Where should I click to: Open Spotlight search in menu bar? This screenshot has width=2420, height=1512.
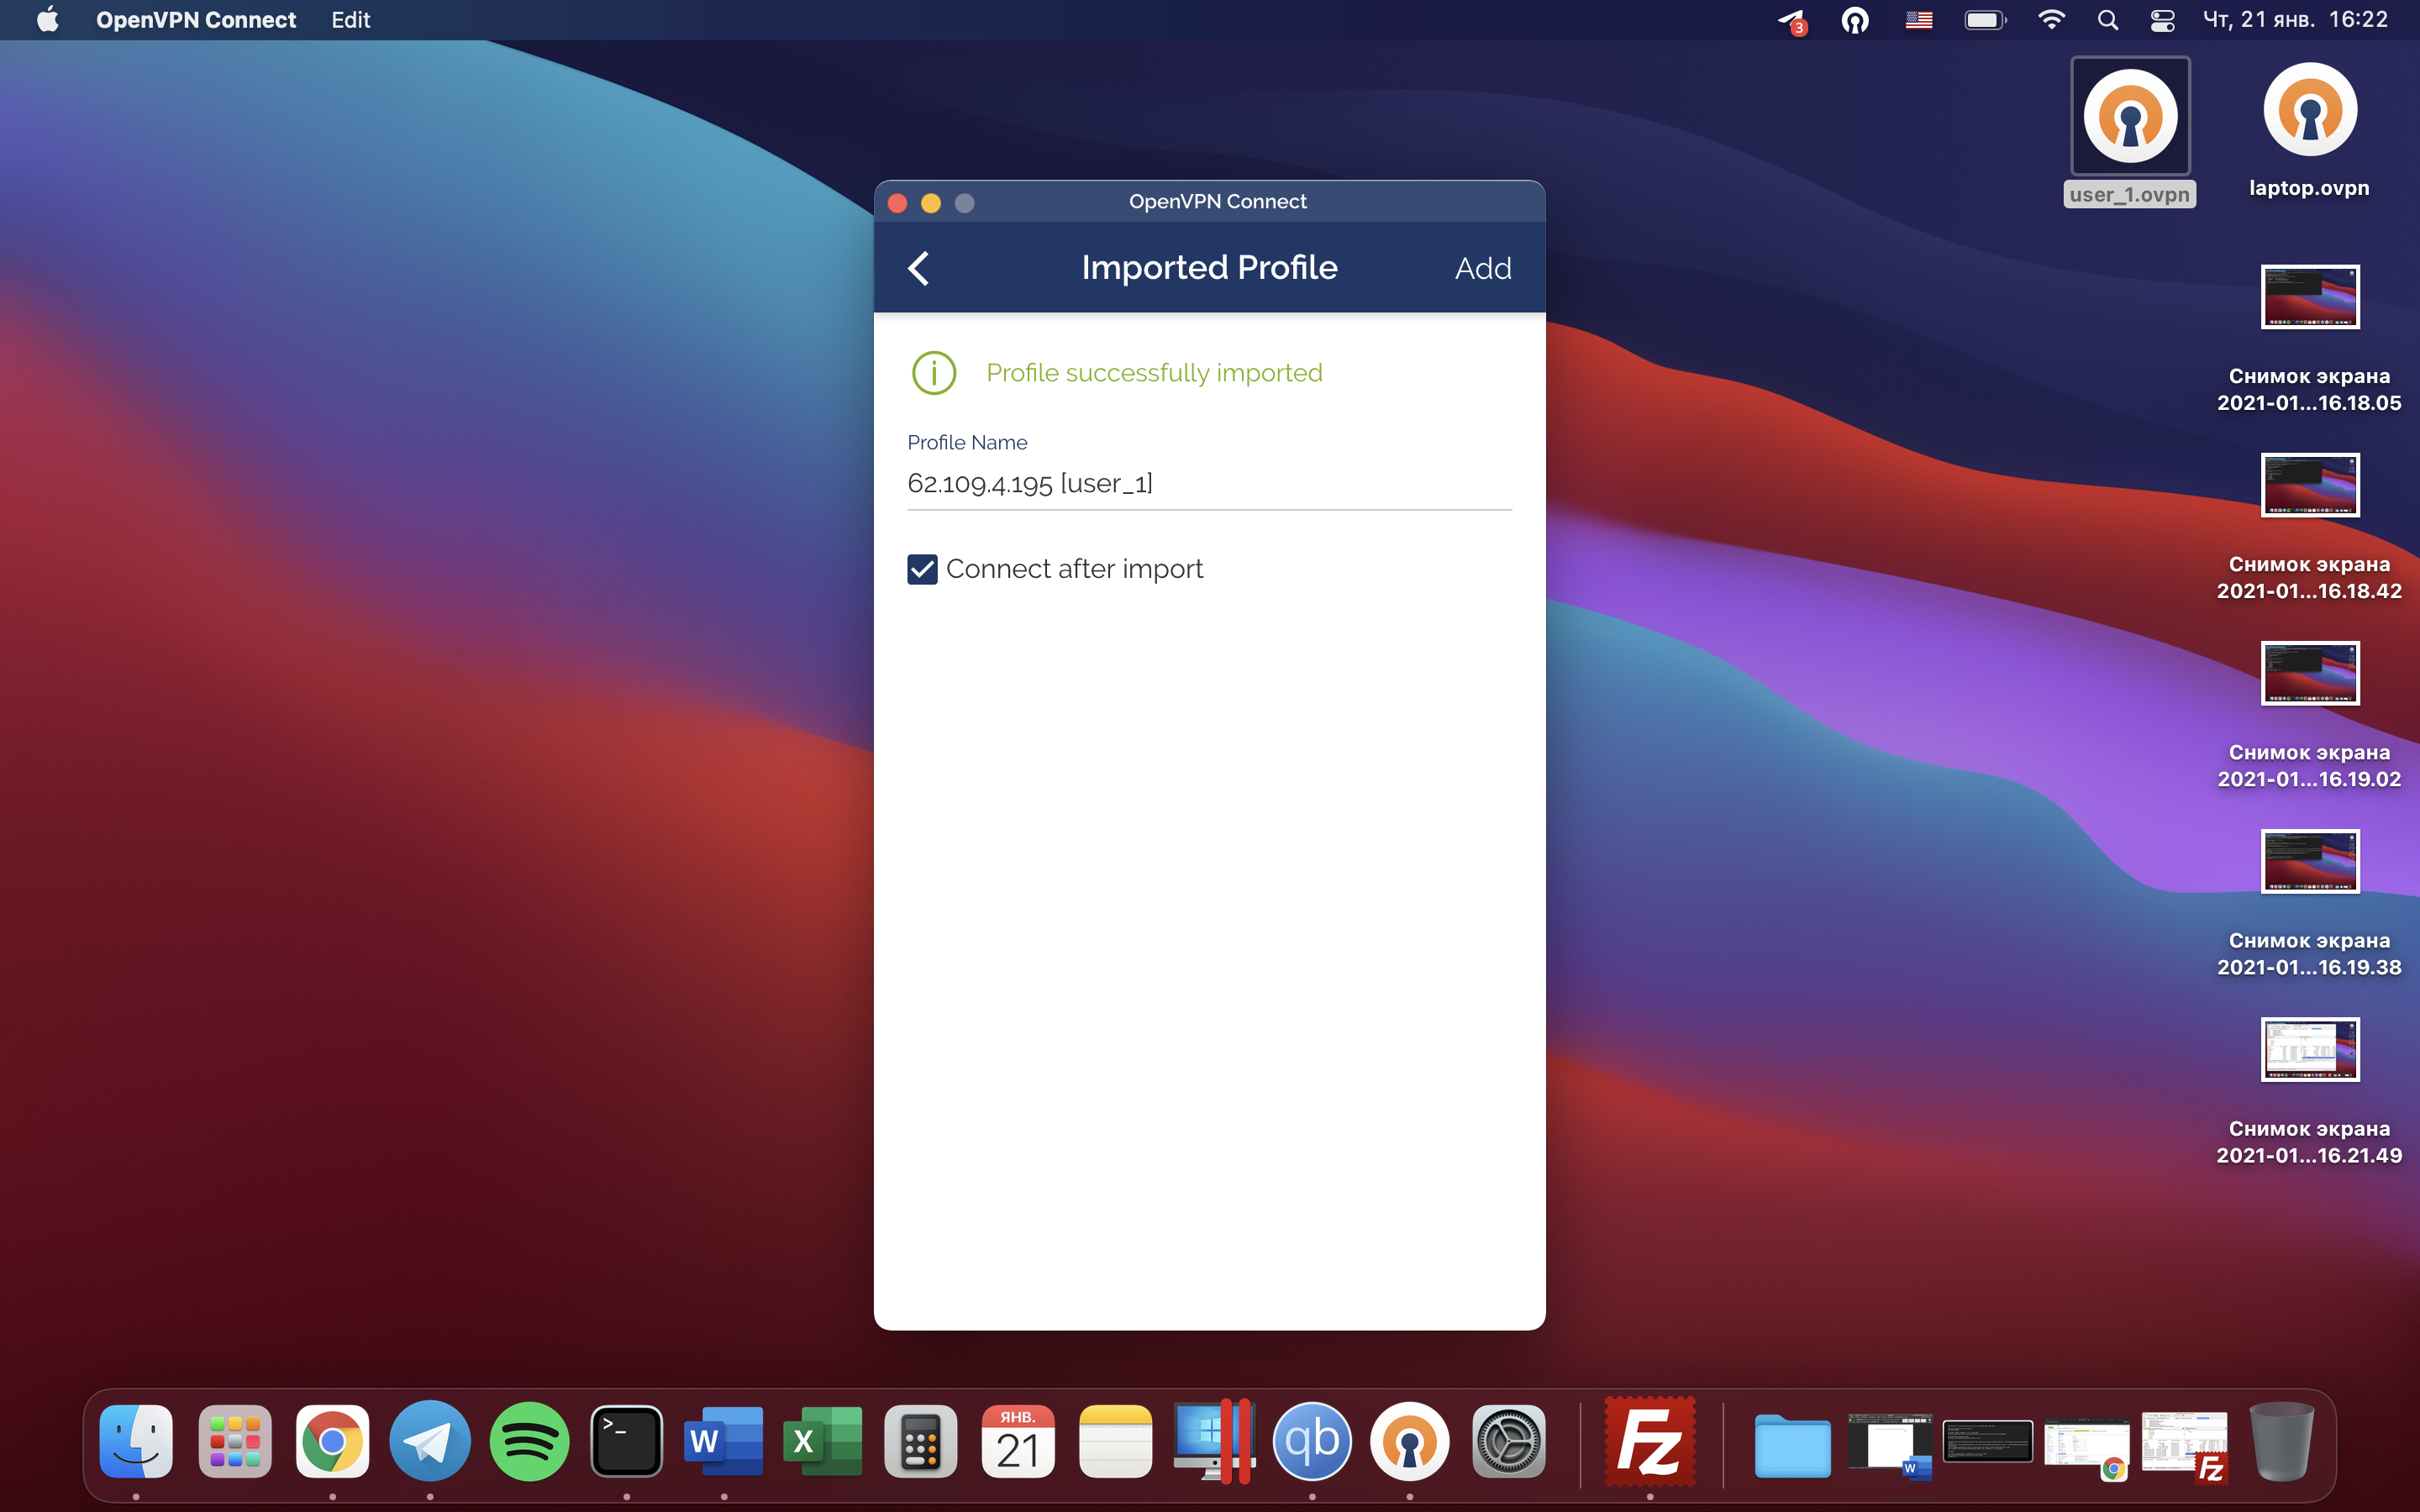pyautogui.click(x=2107, y=20)
